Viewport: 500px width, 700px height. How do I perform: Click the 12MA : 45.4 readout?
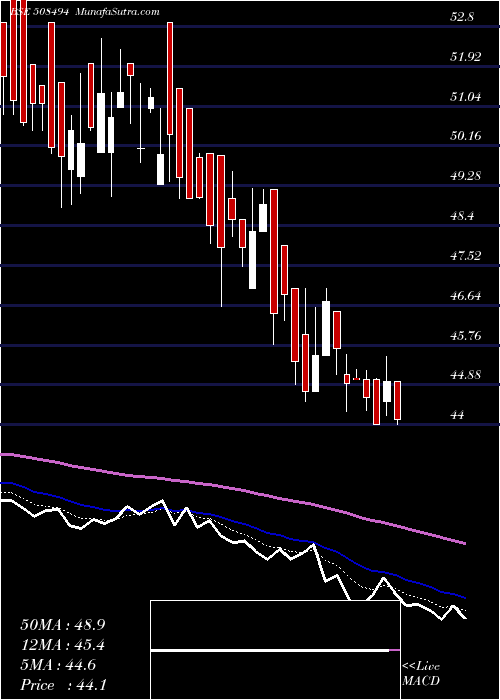[64, 645]
